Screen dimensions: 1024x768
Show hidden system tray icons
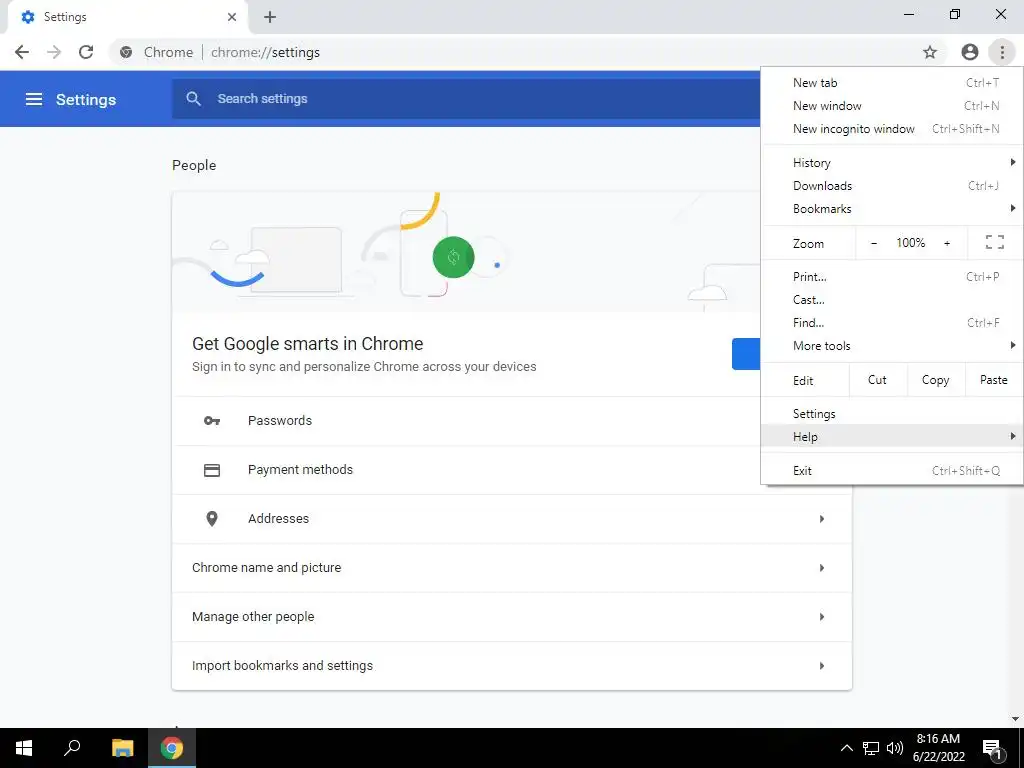(x=846, y=748)
